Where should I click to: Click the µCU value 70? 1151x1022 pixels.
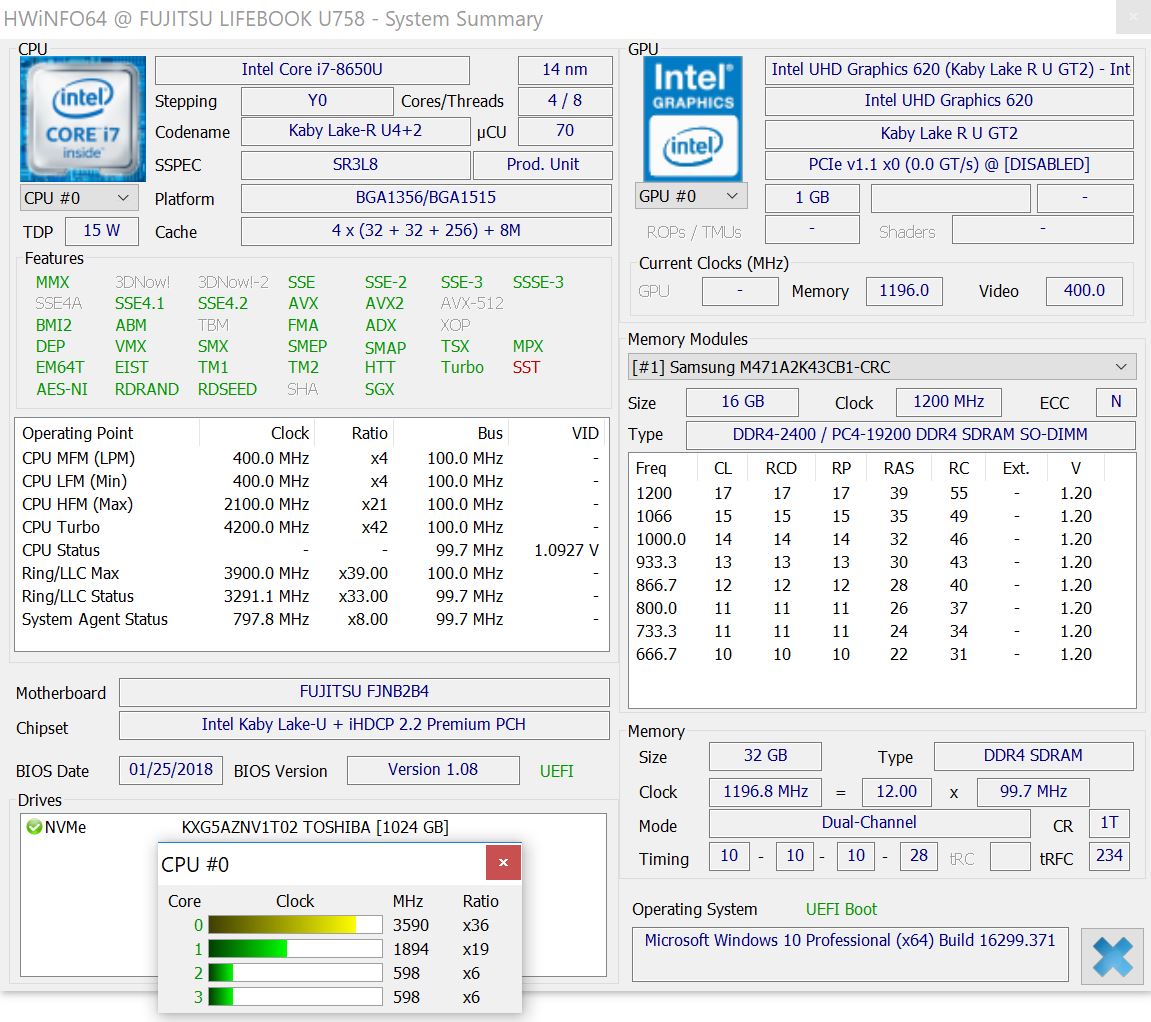(x=565, y=131)
